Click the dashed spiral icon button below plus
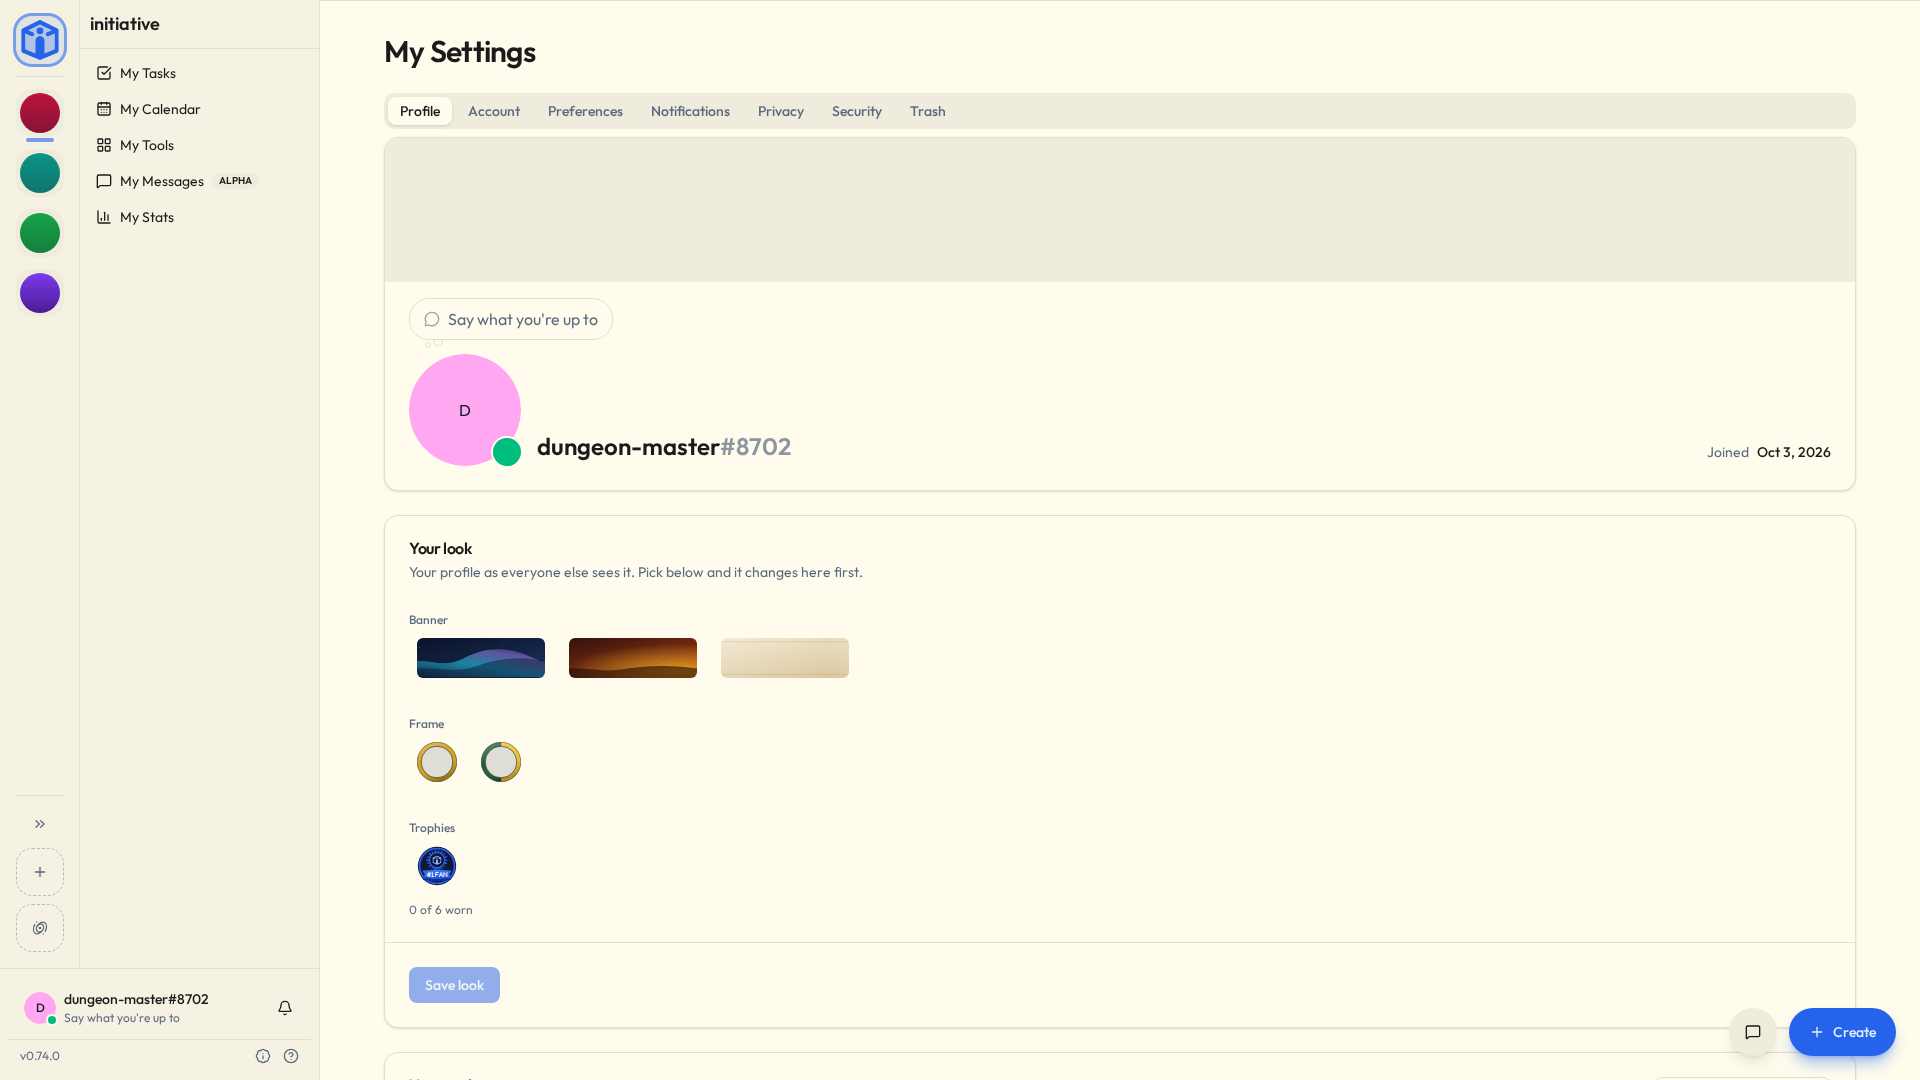The height and width of the screenshot is (1080, 1920). tap(40, 928)
